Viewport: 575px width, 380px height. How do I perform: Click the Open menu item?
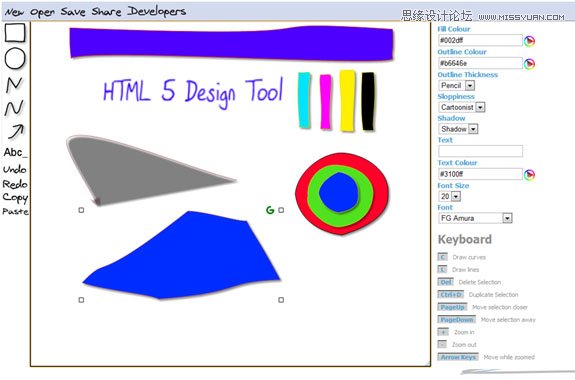pyautogui.click(x=42, y=12)
